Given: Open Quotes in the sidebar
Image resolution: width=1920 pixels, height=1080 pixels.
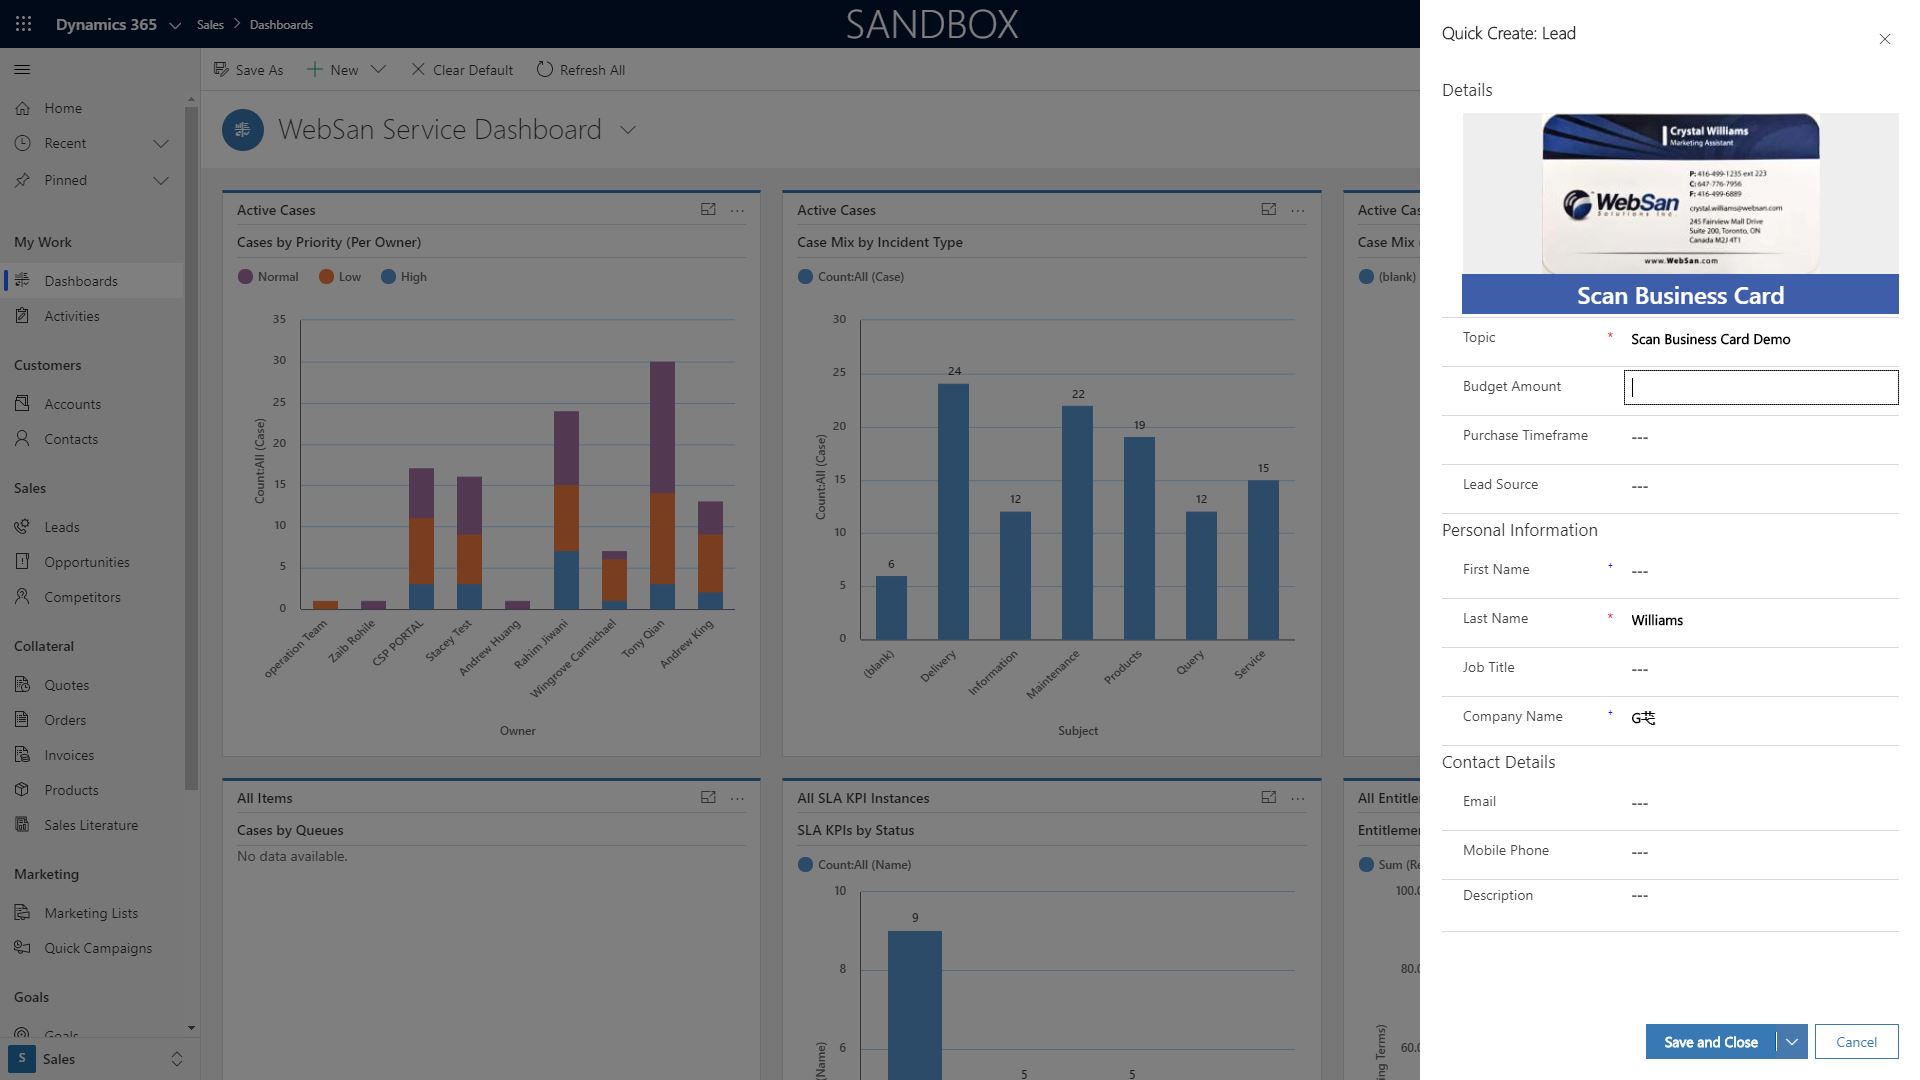Looking at the screenshot, I should point(92,685).
